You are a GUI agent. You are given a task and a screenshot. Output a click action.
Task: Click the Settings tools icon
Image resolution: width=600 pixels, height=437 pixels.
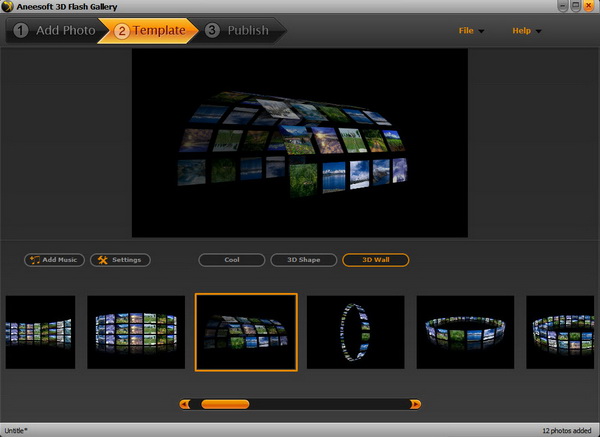[x=101, y=260]
